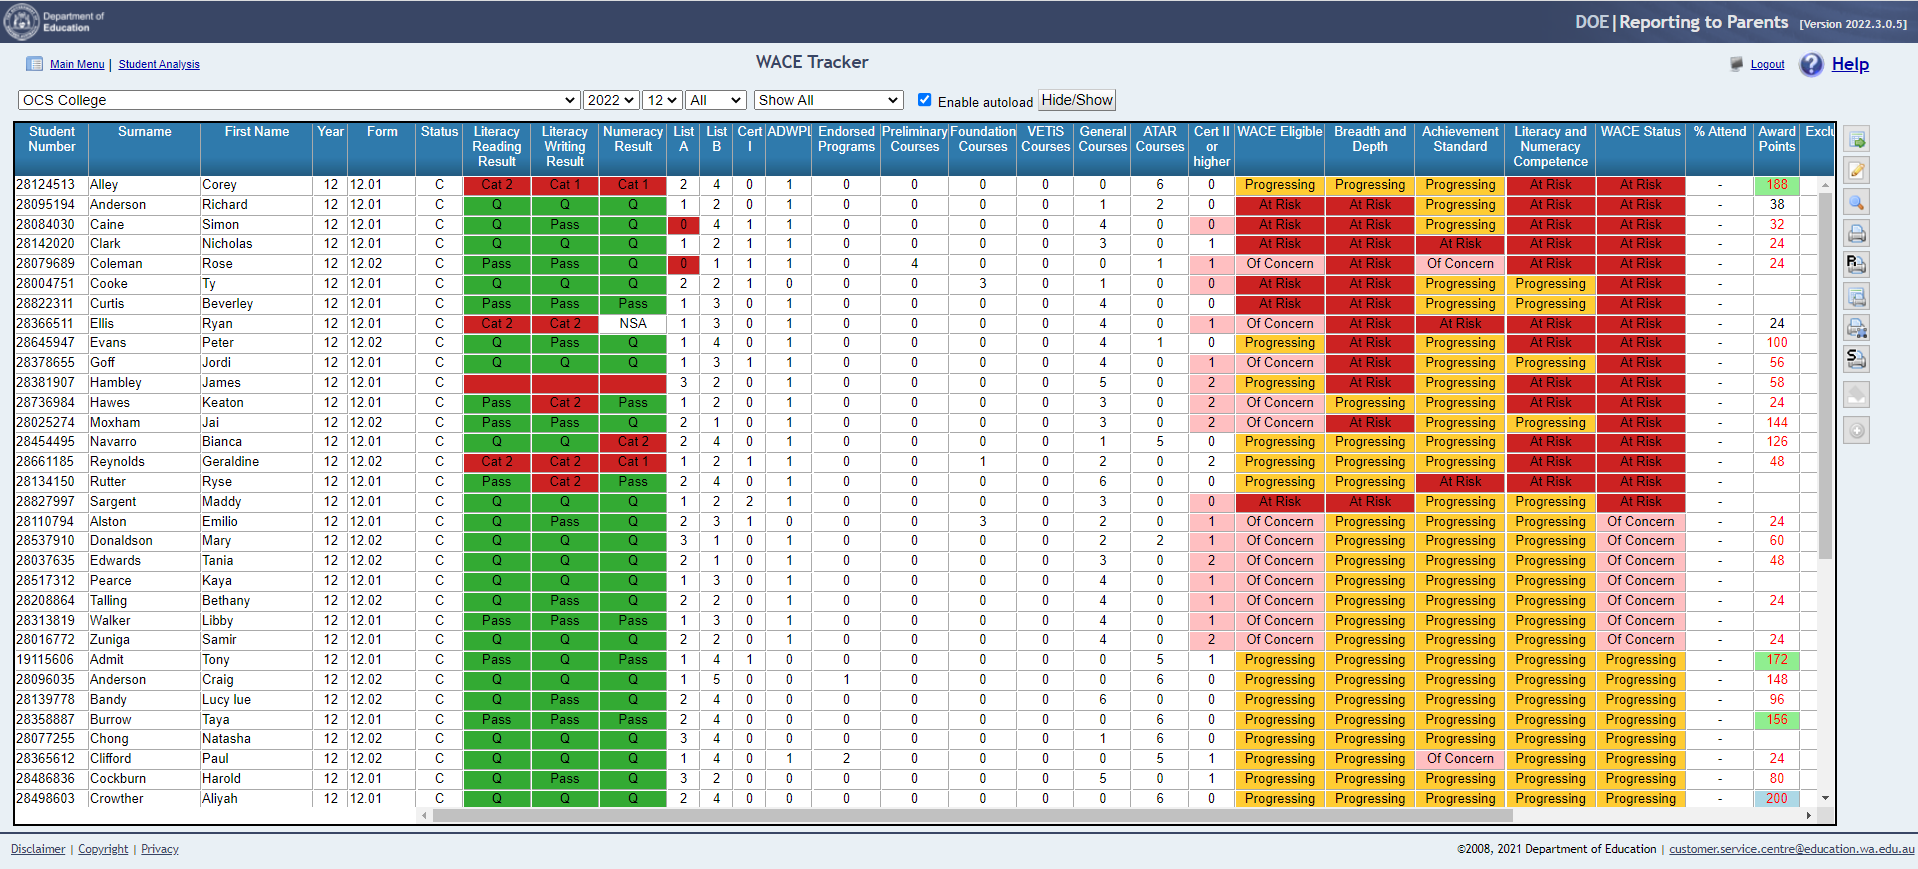Open the OCS College school dropdown
This screenshot has width=1918, height=869.
[x=298, y=100]
